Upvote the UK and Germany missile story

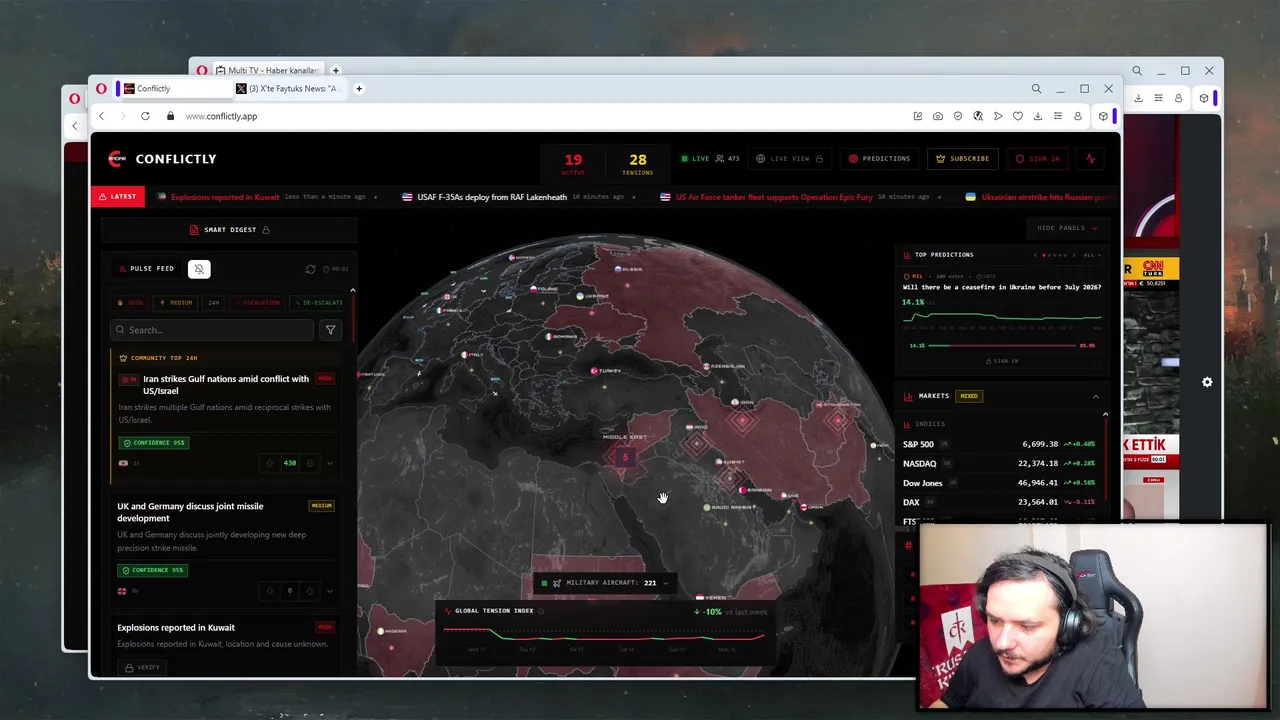pyautogui.click(x=269, y=591)
